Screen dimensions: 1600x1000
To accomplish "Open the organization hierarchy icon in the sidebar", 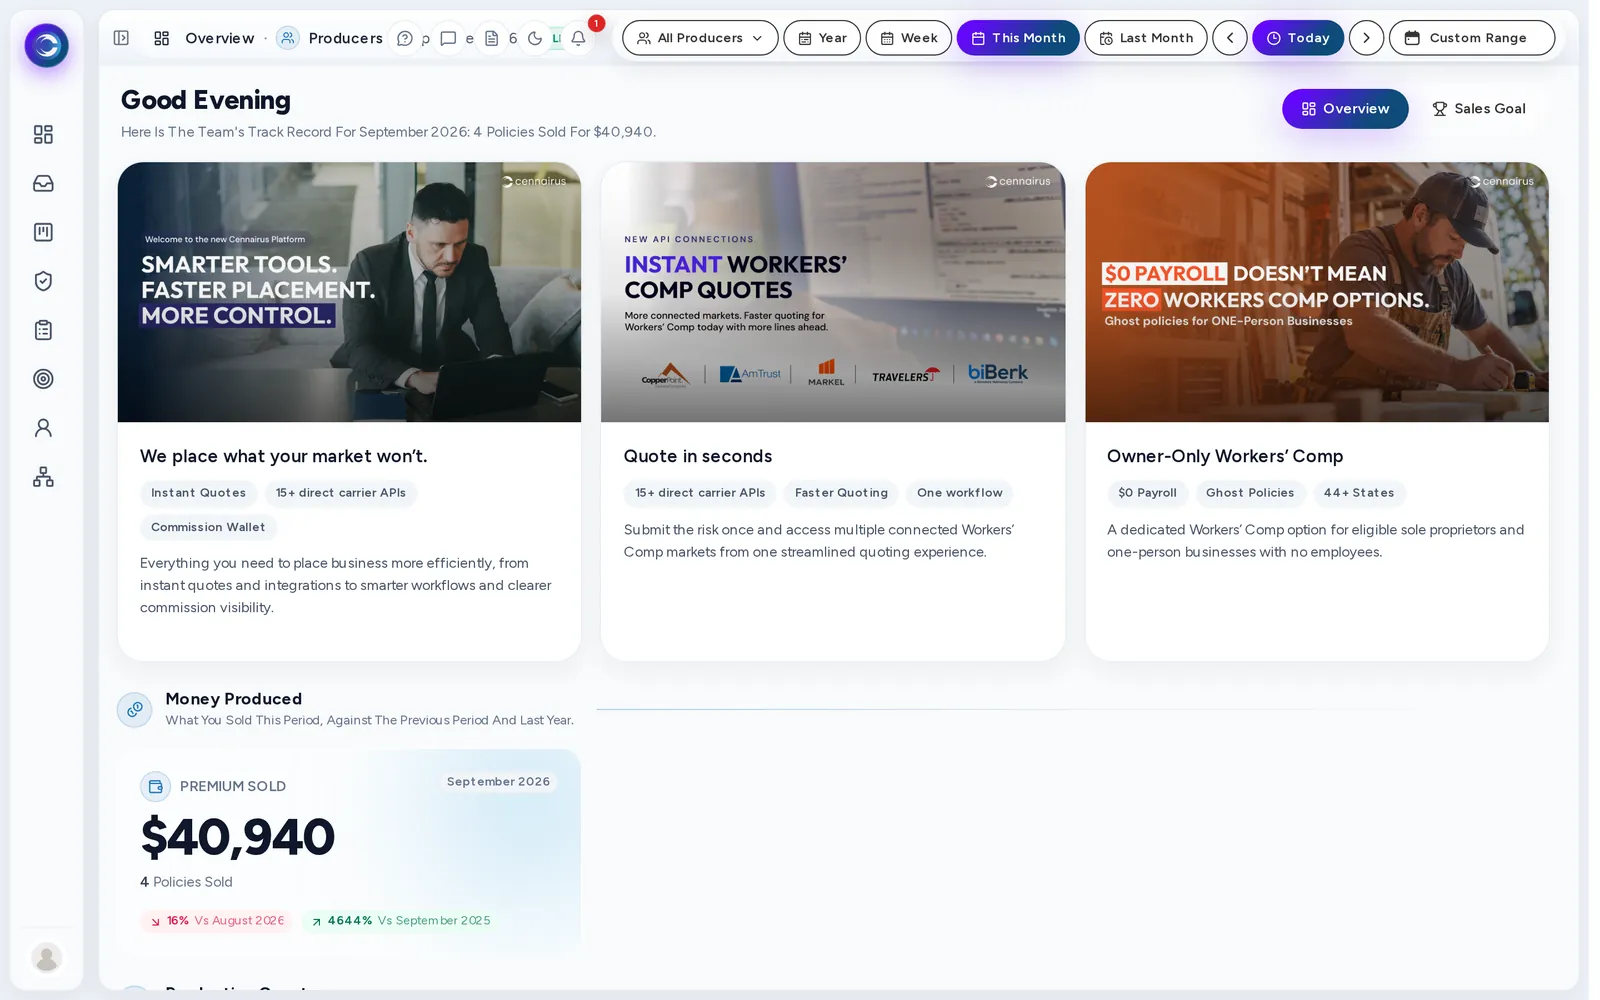I will click(x=43, y=477).
